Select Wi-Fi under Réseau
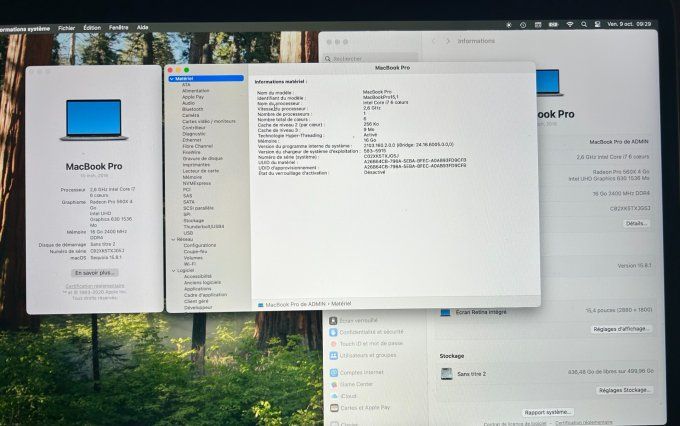The width and height of the screenshot is (680, 426). pyautogui.click(x=190, y=264)
